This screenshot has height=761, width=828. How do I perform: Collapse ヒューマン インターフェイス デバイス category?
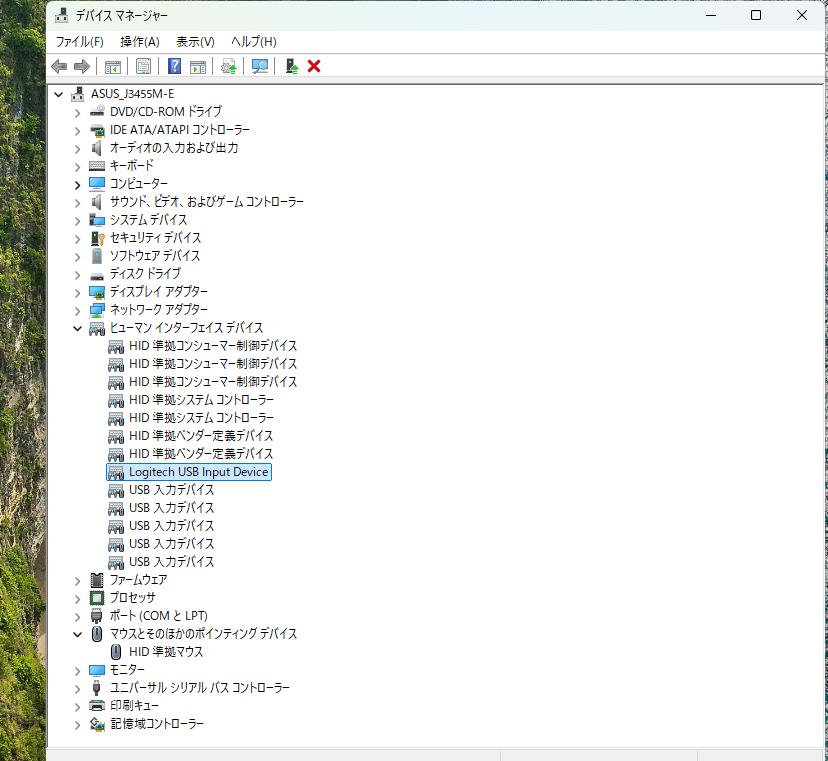coord(78,328)
